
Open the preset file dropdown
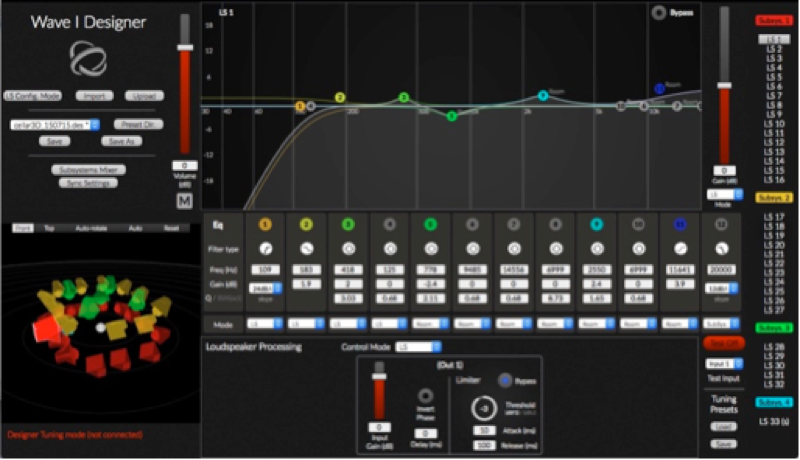(x=55, y=124)
